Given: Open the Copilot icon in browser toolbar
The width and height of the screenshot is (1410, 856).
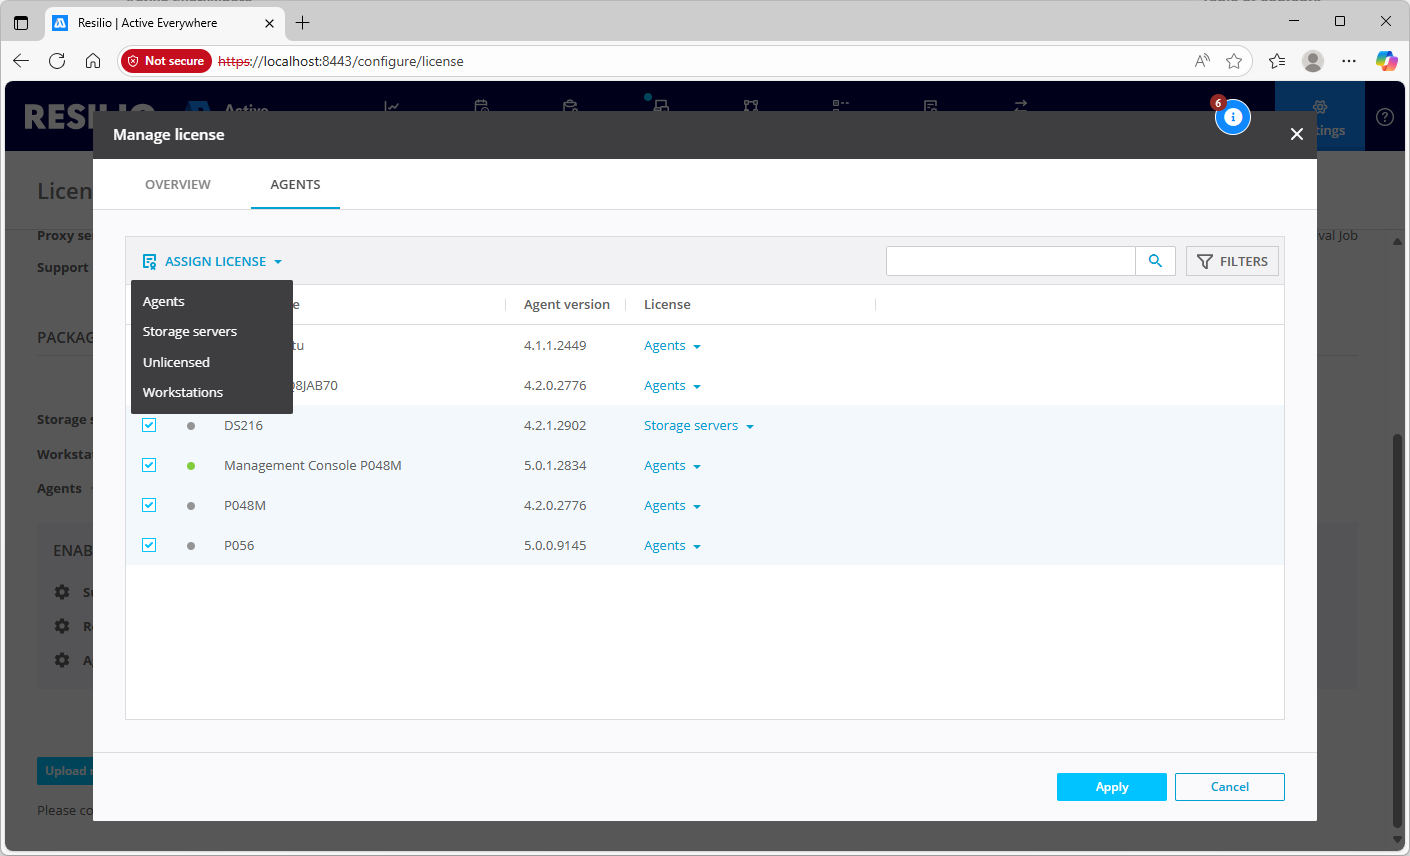Looking at the screenshot, I should pyautogui.click(x=1385, y=61).
